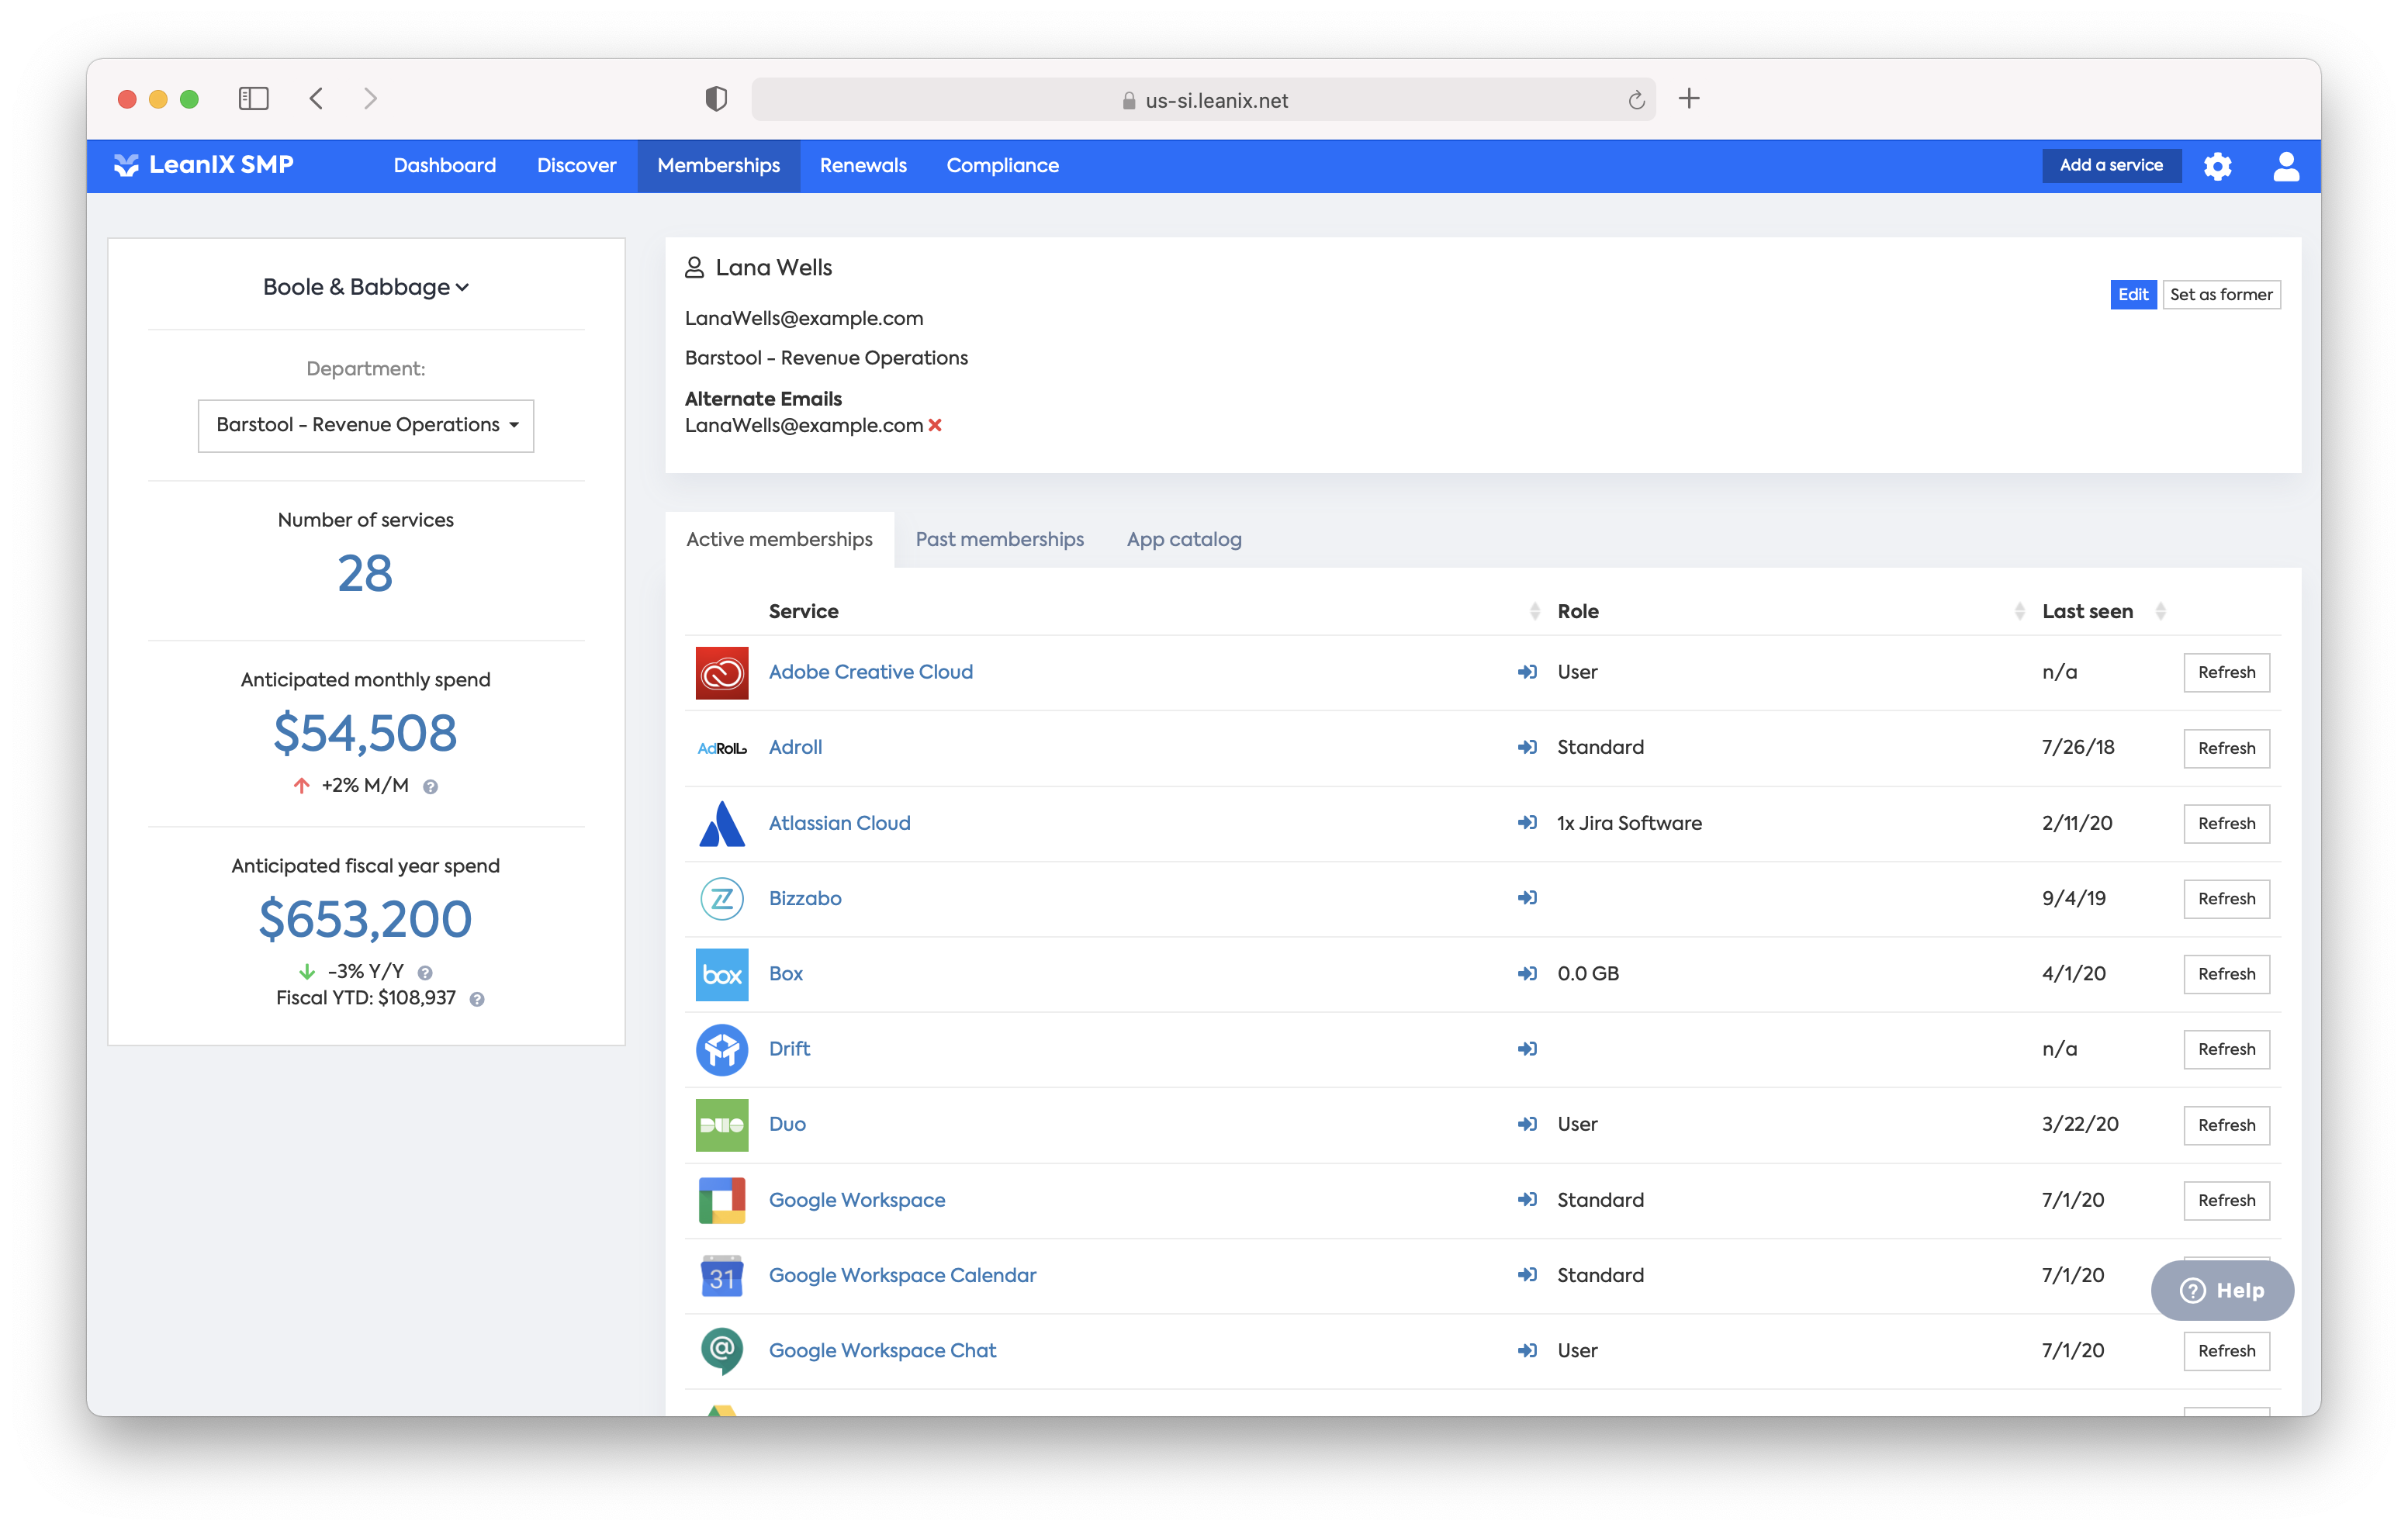Click the Google Workspace logo icon
Viewport: 2408px width, 1531px height.
click(x=721, y=1200)
